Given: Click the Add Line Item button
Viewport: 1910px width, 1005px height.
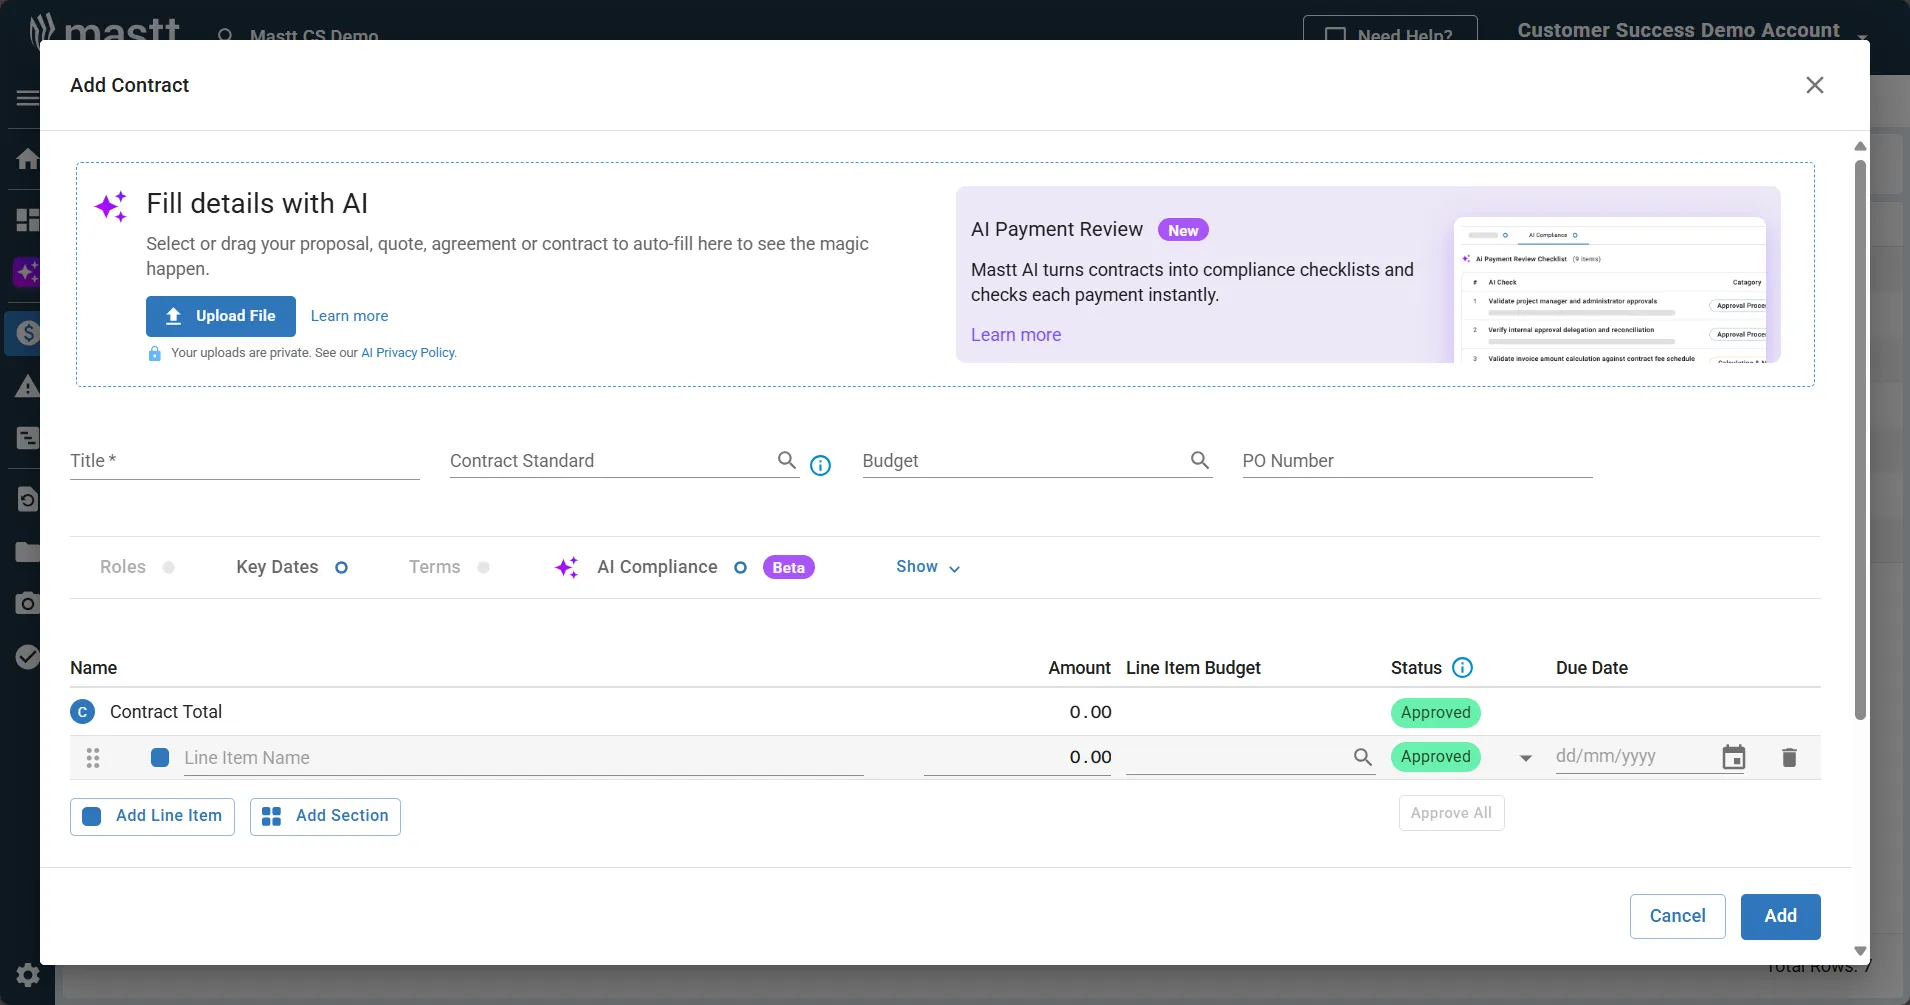Looking at the screenshot, I should coord(152,816).
